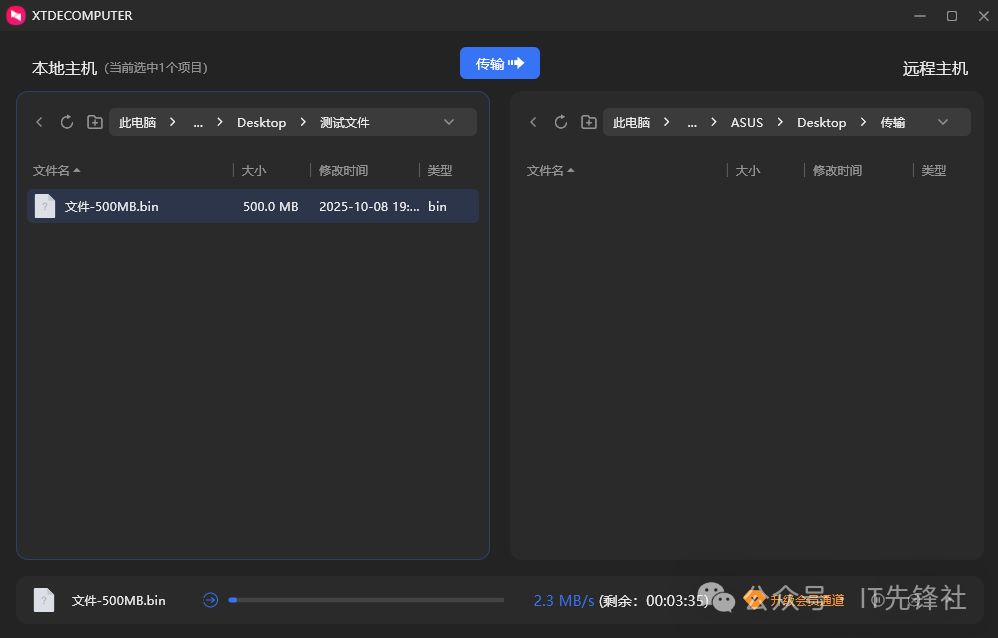Expand collapsed path ellipsis in remote breadcrumb
Image resolution: width=998 pixels, height=638 pixels.
tap(692, 122)
